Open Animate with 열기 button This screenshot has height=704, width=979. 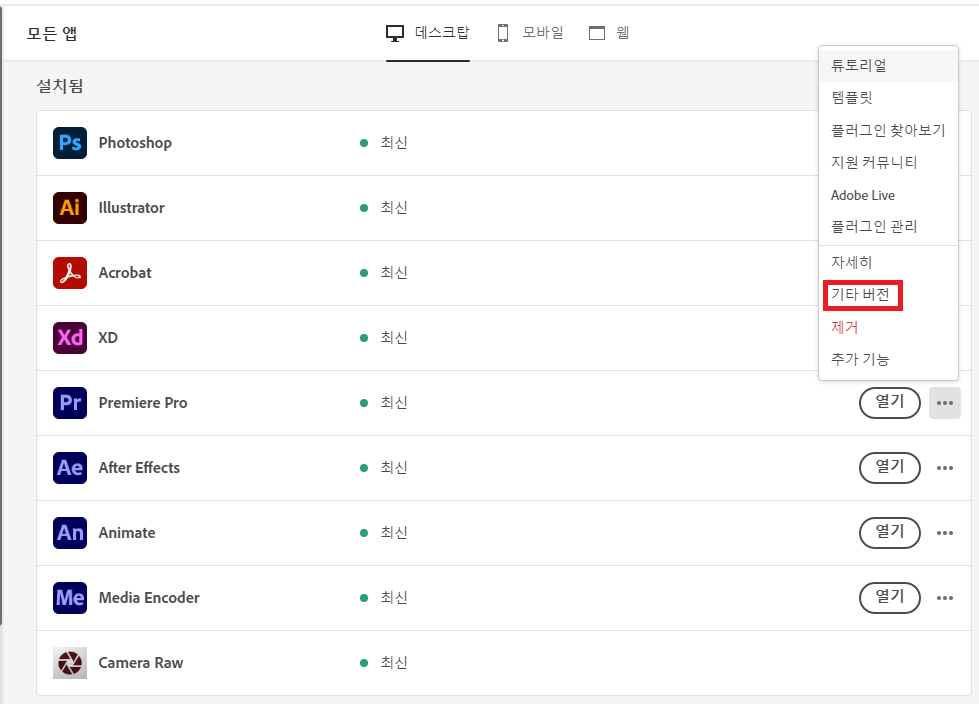pos(890,532)
